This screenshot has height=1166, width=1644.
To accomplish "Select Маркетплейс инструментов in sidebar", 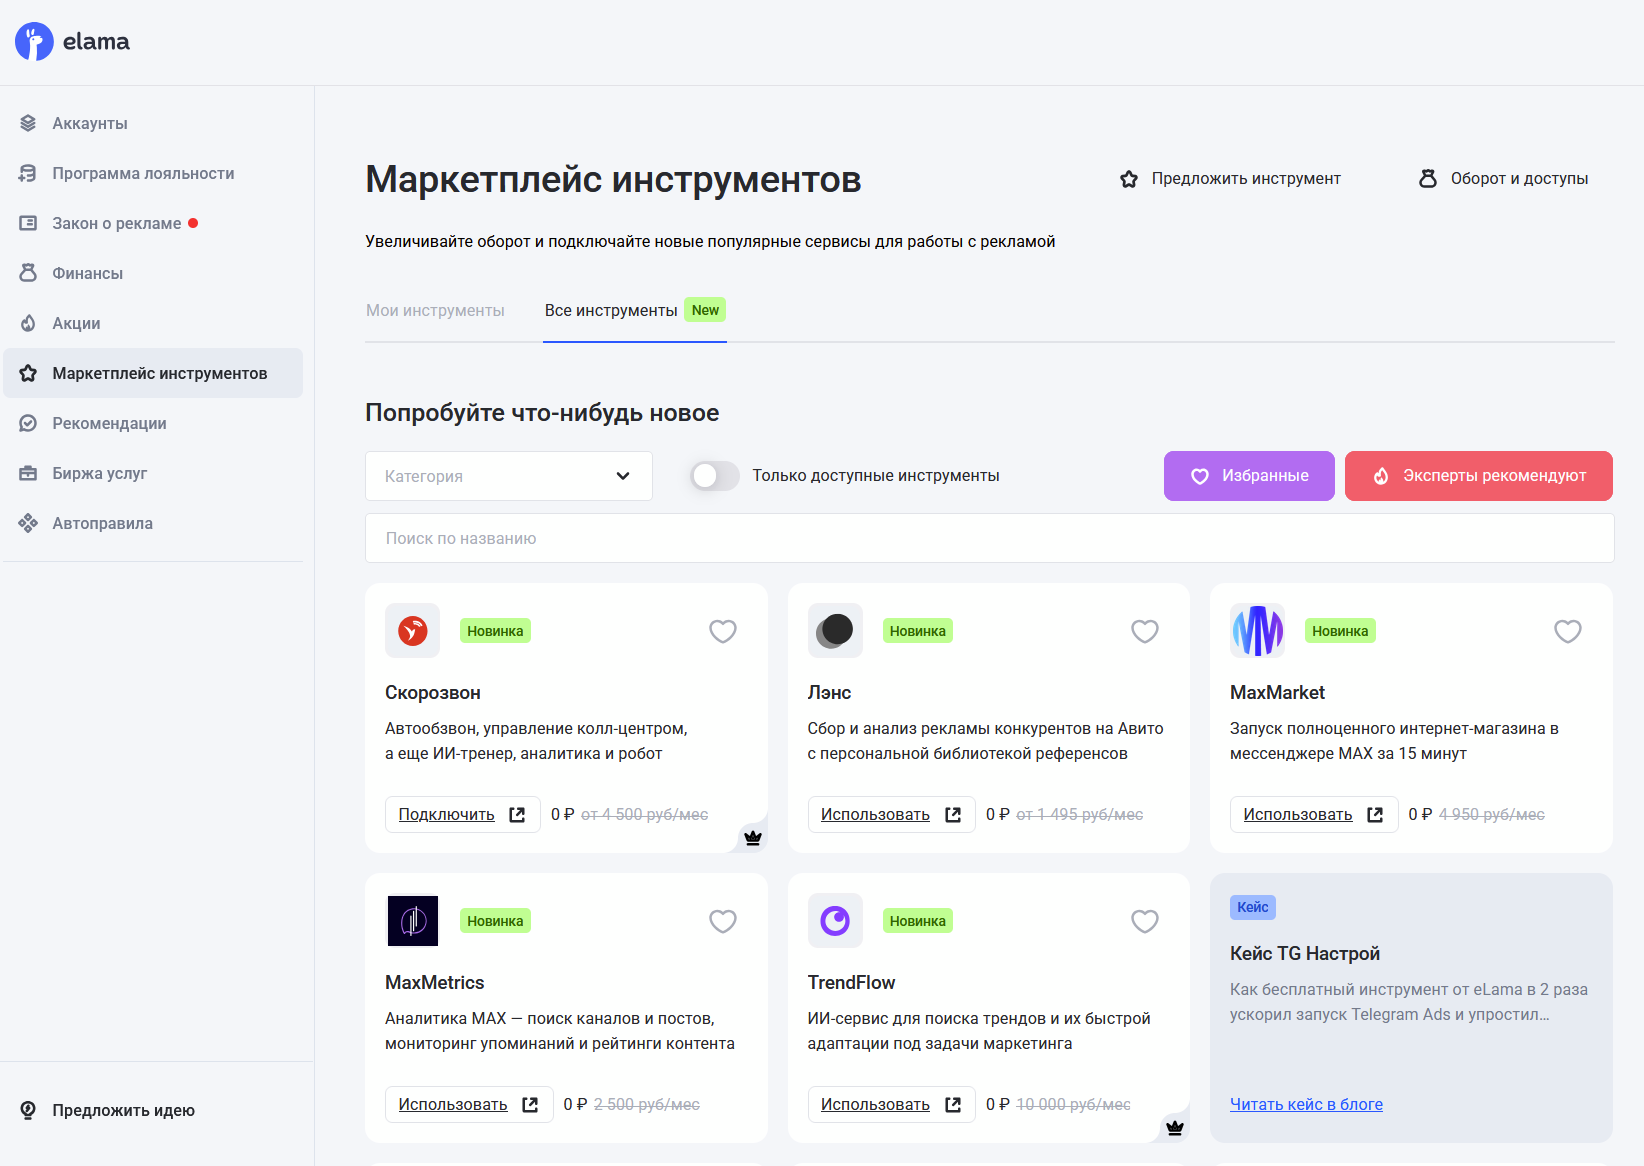I will (x=153, y=373).
